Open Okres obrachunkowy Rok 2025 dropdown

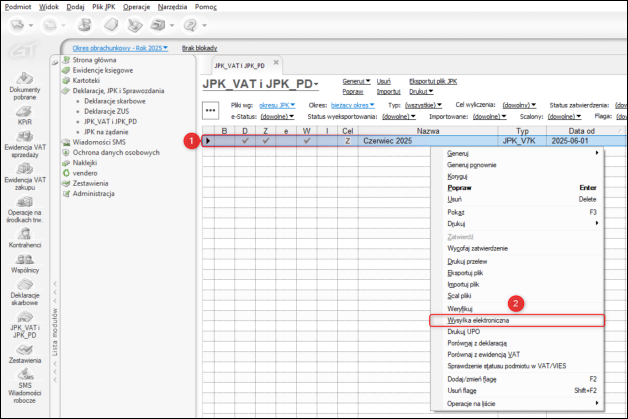120,48
